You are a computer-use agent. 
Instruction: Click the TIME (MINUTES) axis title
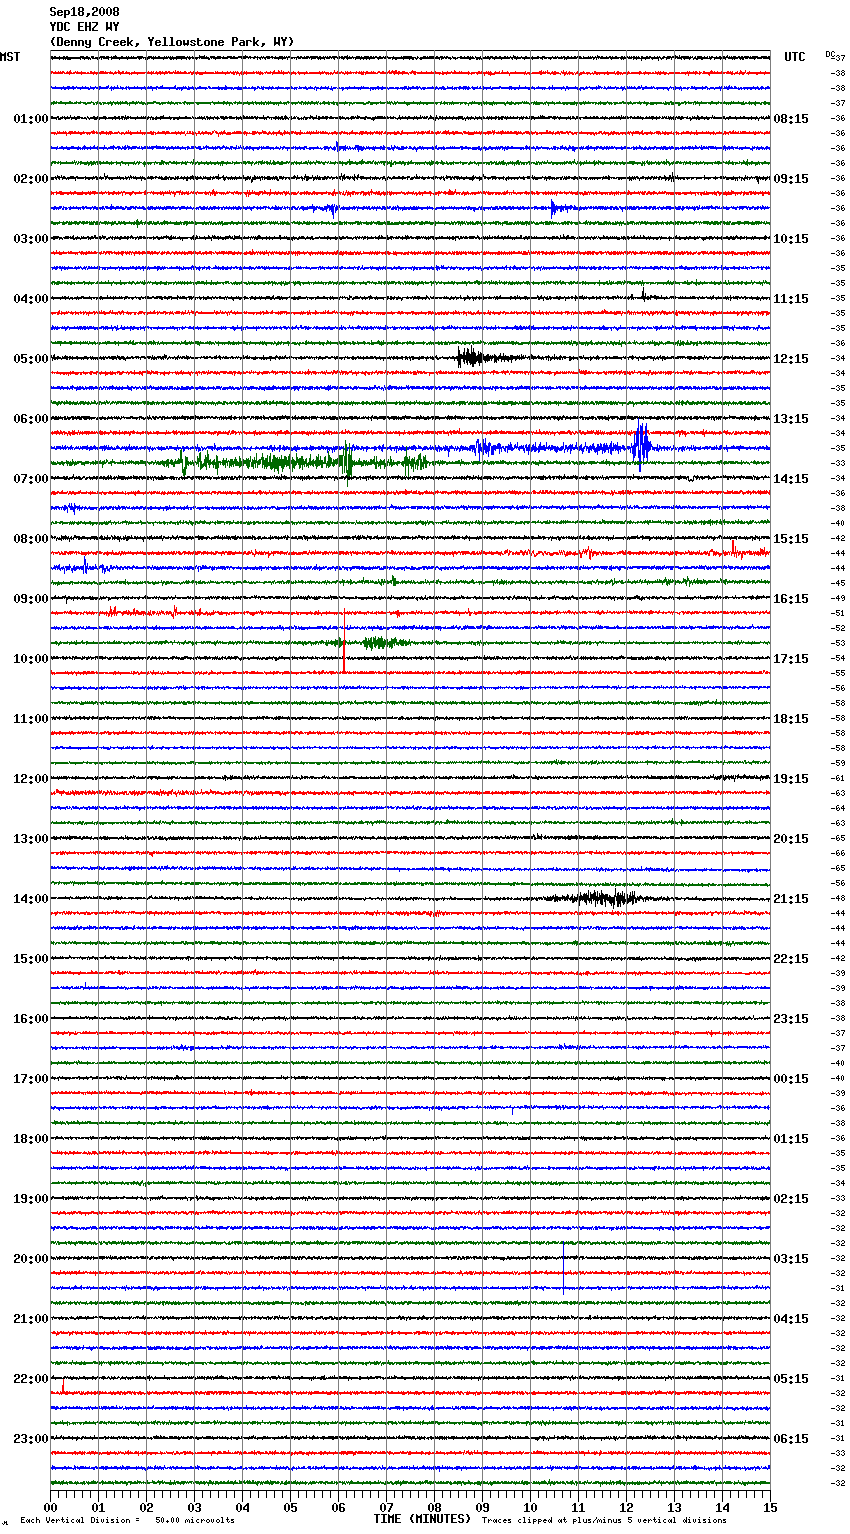click(422, 1519)
